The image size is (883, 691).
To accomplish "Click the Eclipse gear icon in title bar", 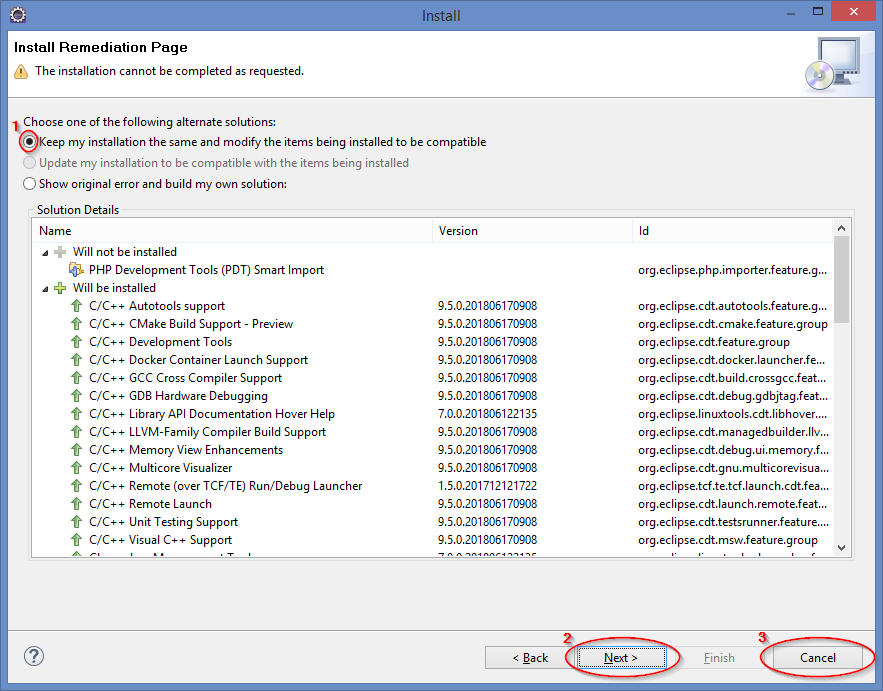I will tap(17, 15).
